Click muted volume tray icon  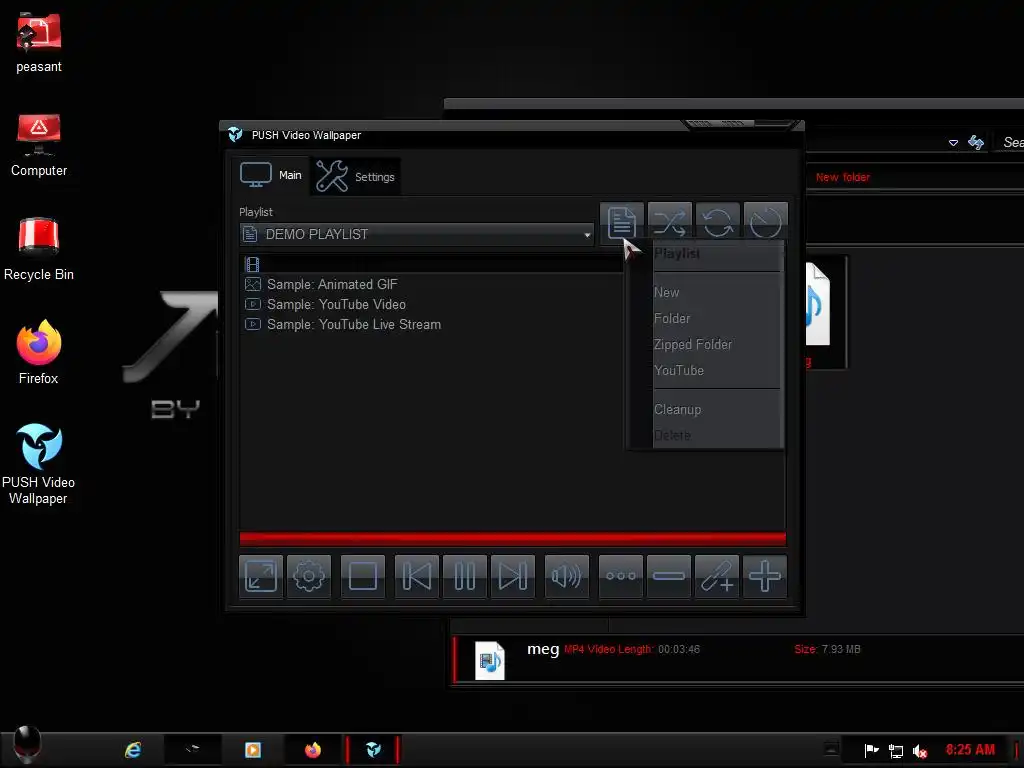pos(920,751)
